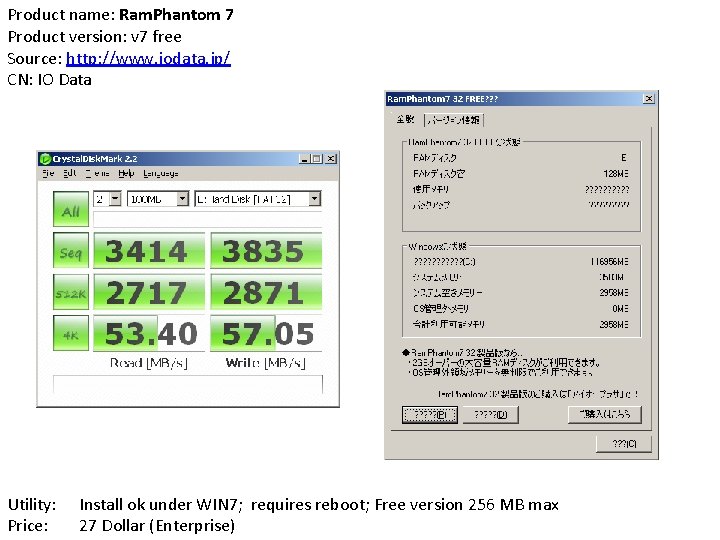Click 512K write result 2871

pos(266,292)
